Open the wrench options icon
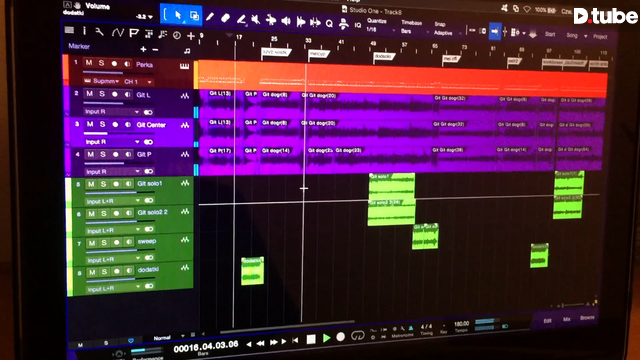Viewport: 640px width, 360px height. click(99, 32)
